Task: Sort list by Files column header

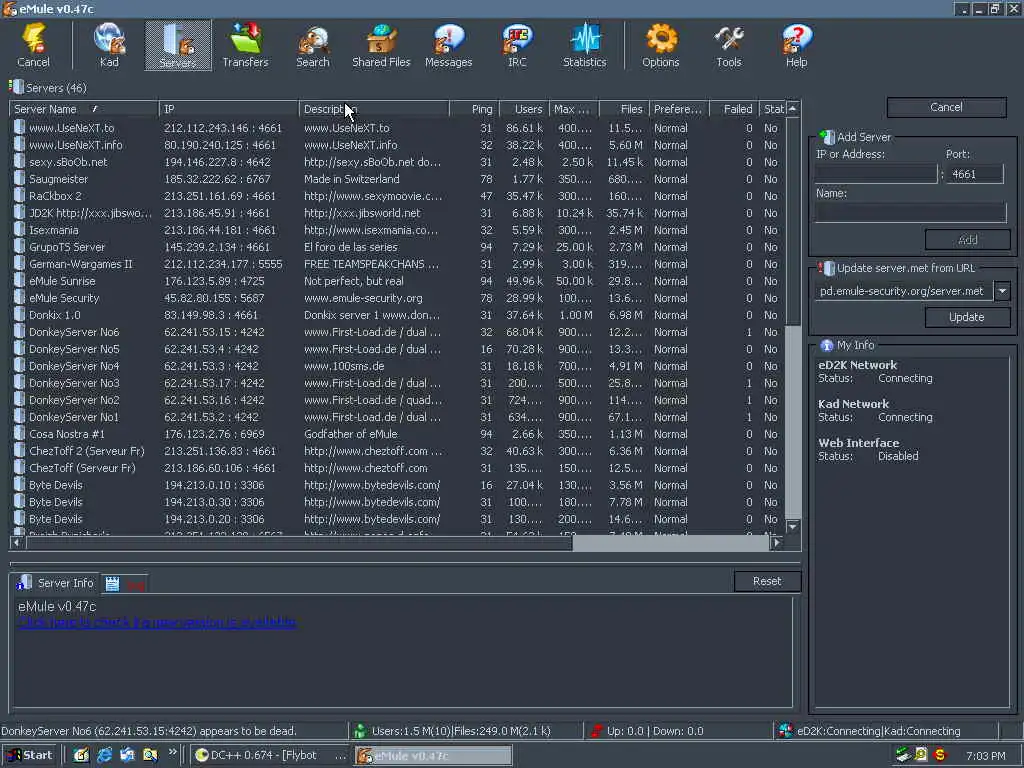Action: [x=624, y=109]
